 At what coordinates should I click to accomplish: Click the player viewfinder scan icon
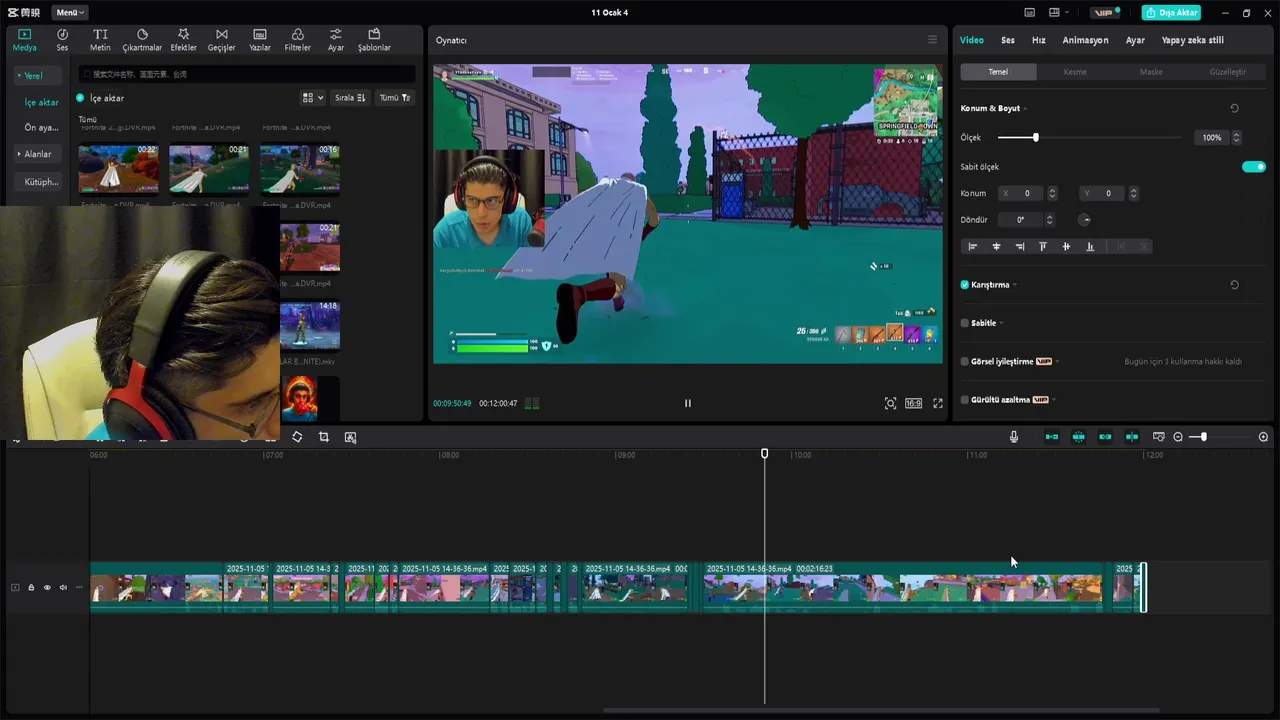point(890,403)
